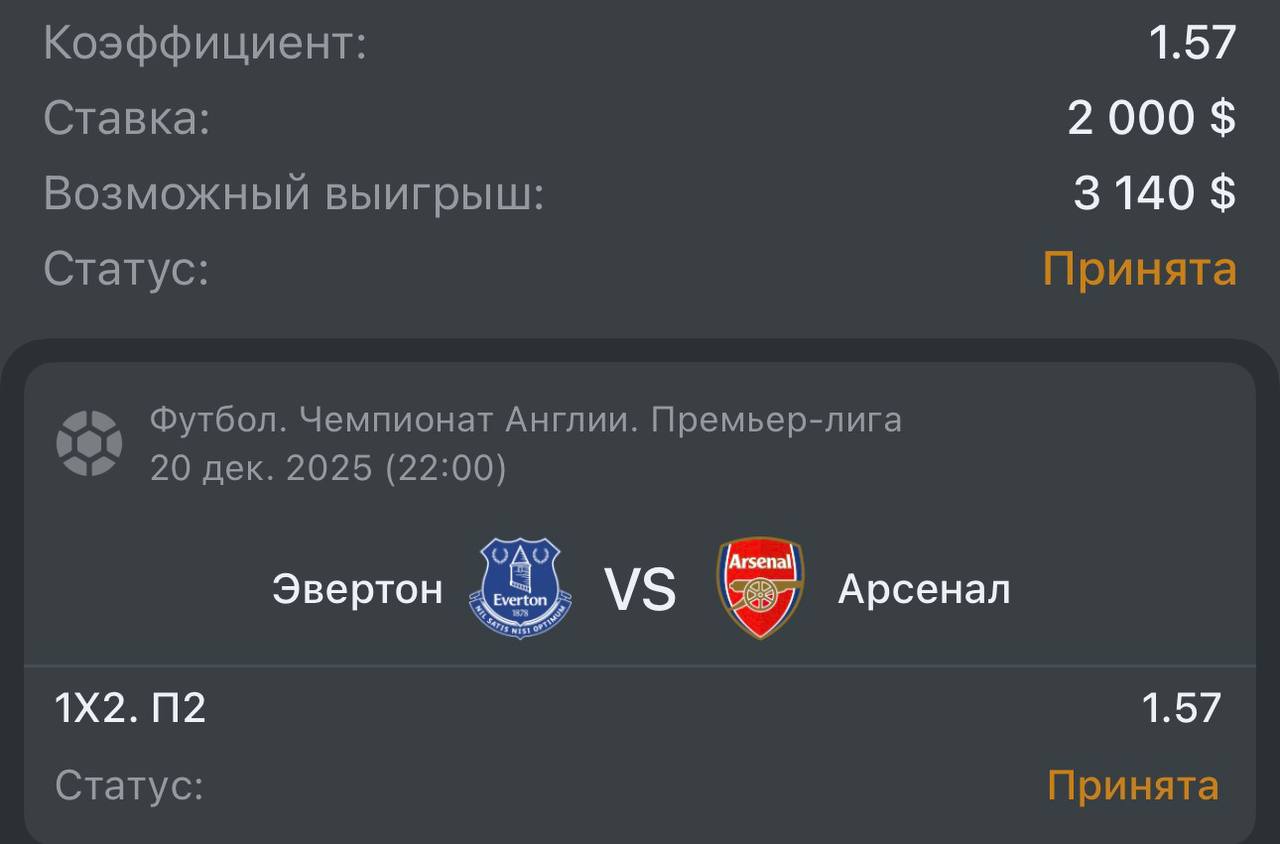Click the Статус label in the summary
1280x844 pixels.
click(126, 269)
